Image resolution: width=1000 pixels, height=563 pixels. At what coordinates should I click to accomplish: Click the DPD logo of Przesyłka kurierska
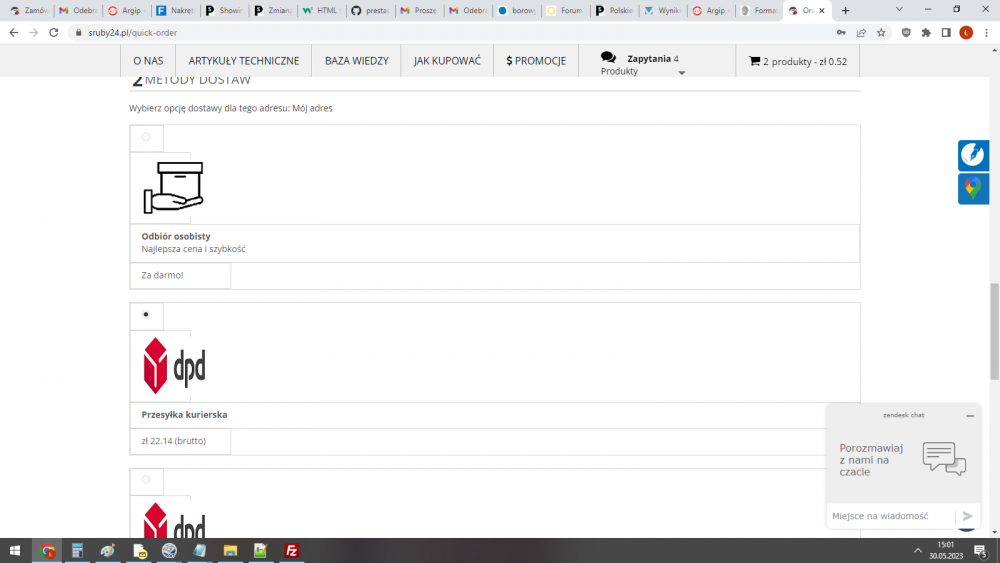coord(175,366)
